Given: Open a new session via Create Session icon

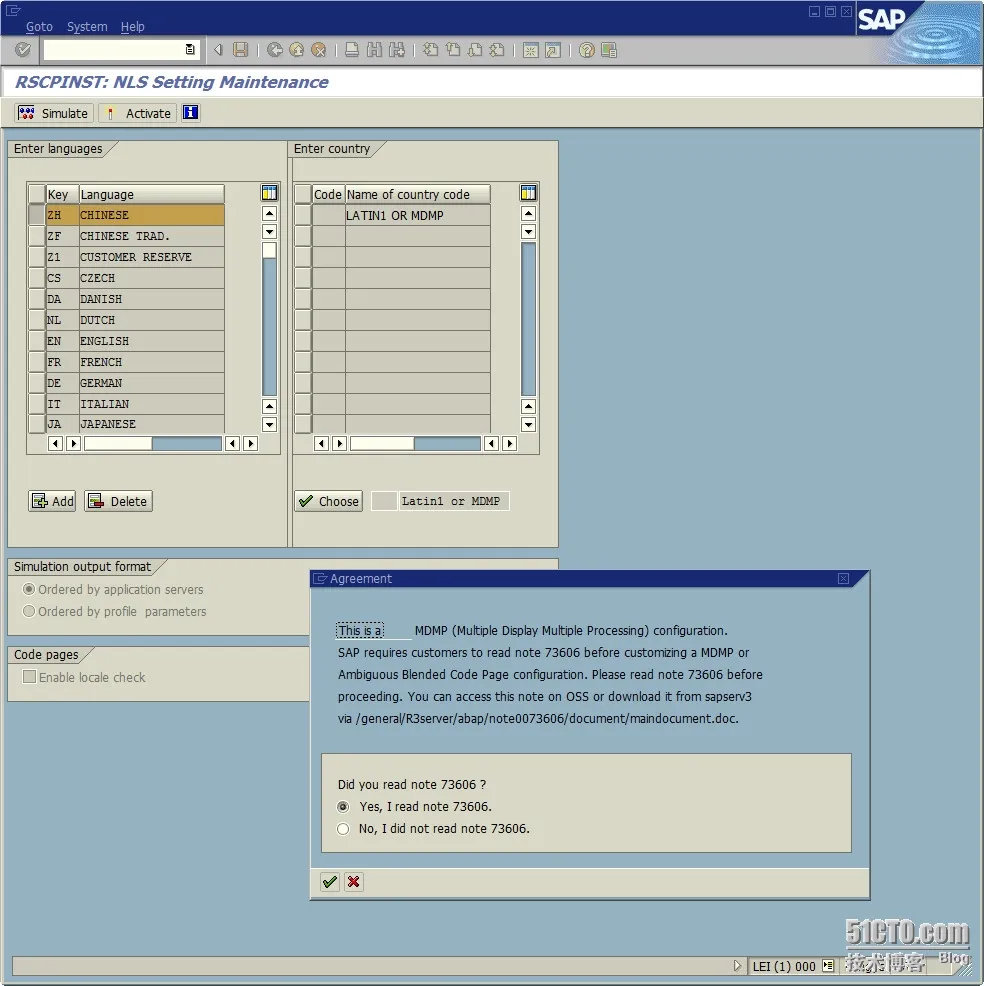Looking at the screenshot, I should click(x=531, y=50).
